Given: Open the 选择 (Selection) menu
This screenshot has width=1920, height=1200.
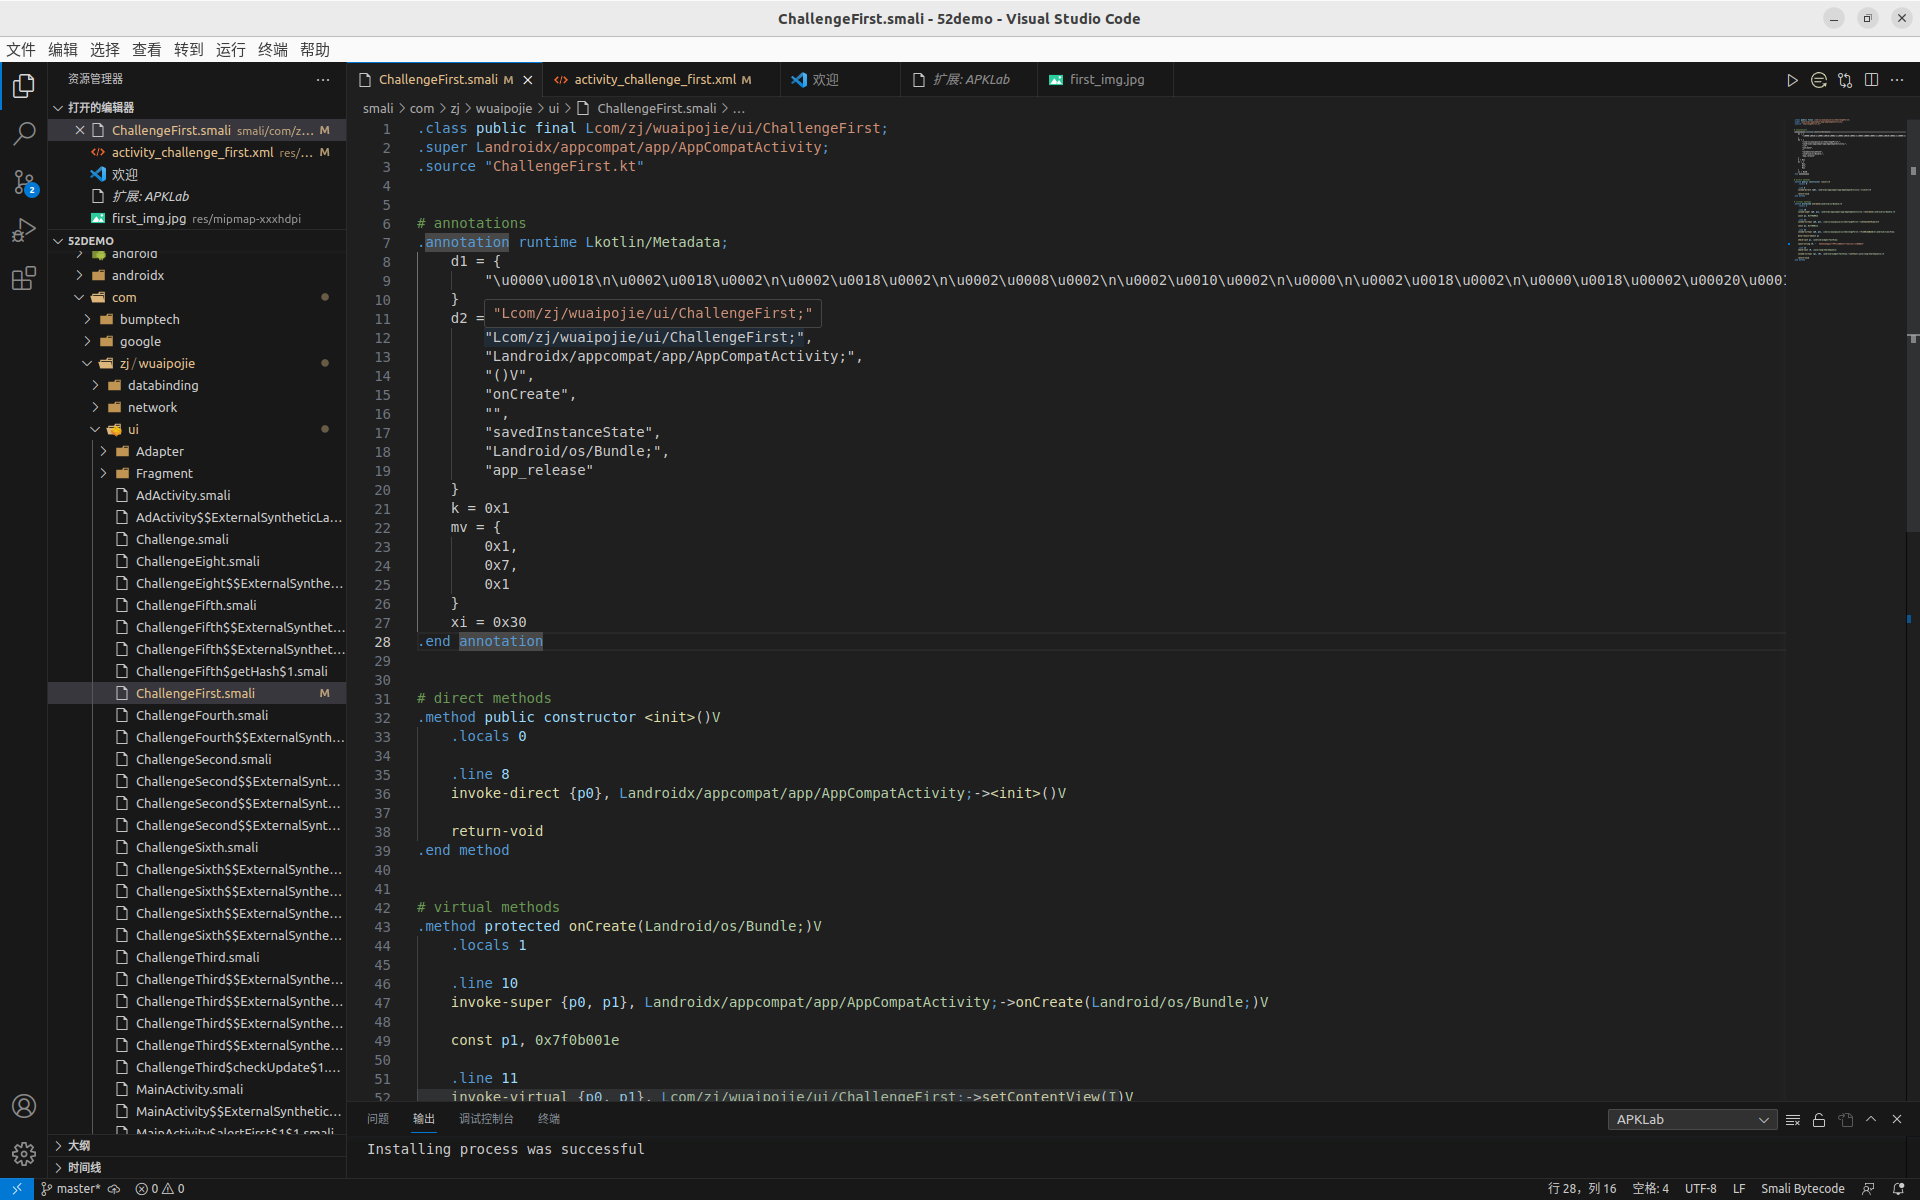Looking at the screenshot, I should tap(105, 50).
